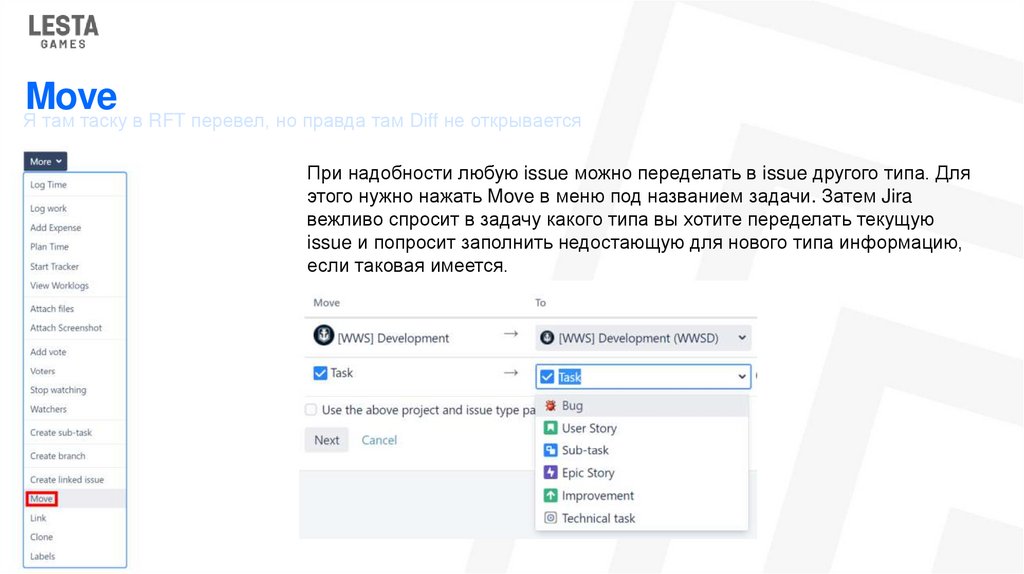
Task: Click the 'To' column header
Action: (x=540, y=302)
